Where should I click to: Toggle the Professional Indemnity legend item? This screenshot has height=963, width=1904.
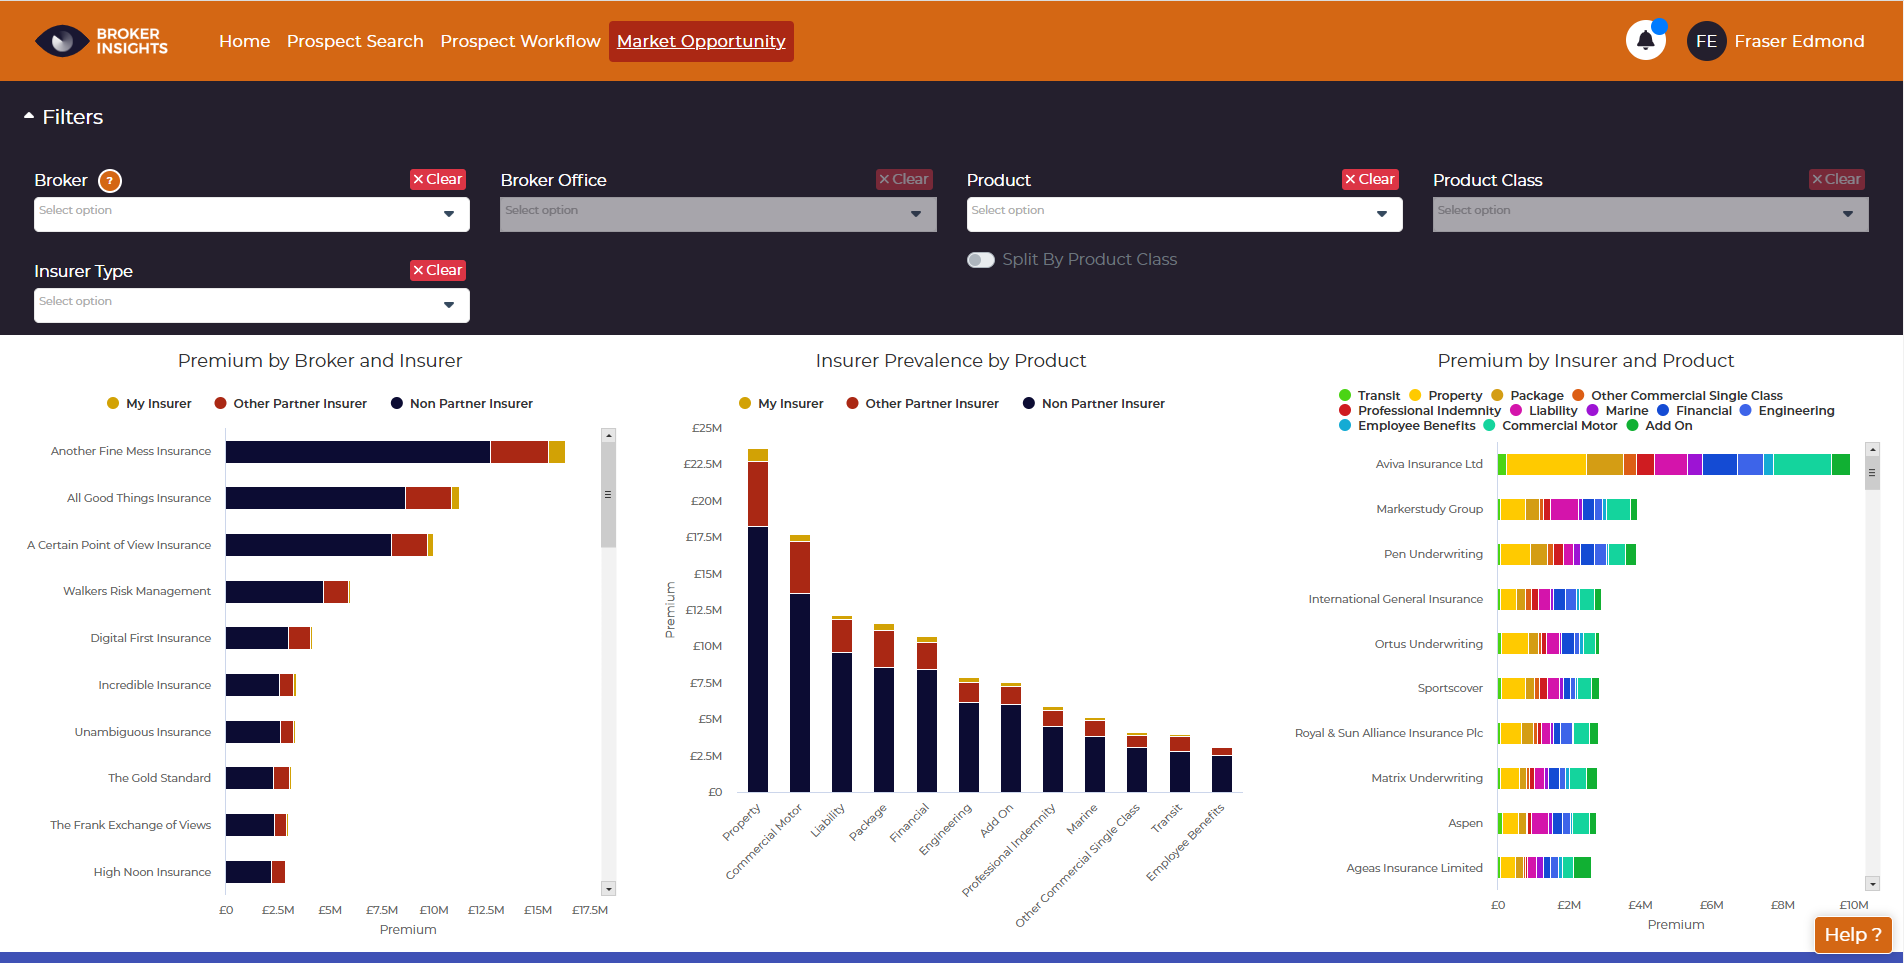click(x=1420, y=411)
